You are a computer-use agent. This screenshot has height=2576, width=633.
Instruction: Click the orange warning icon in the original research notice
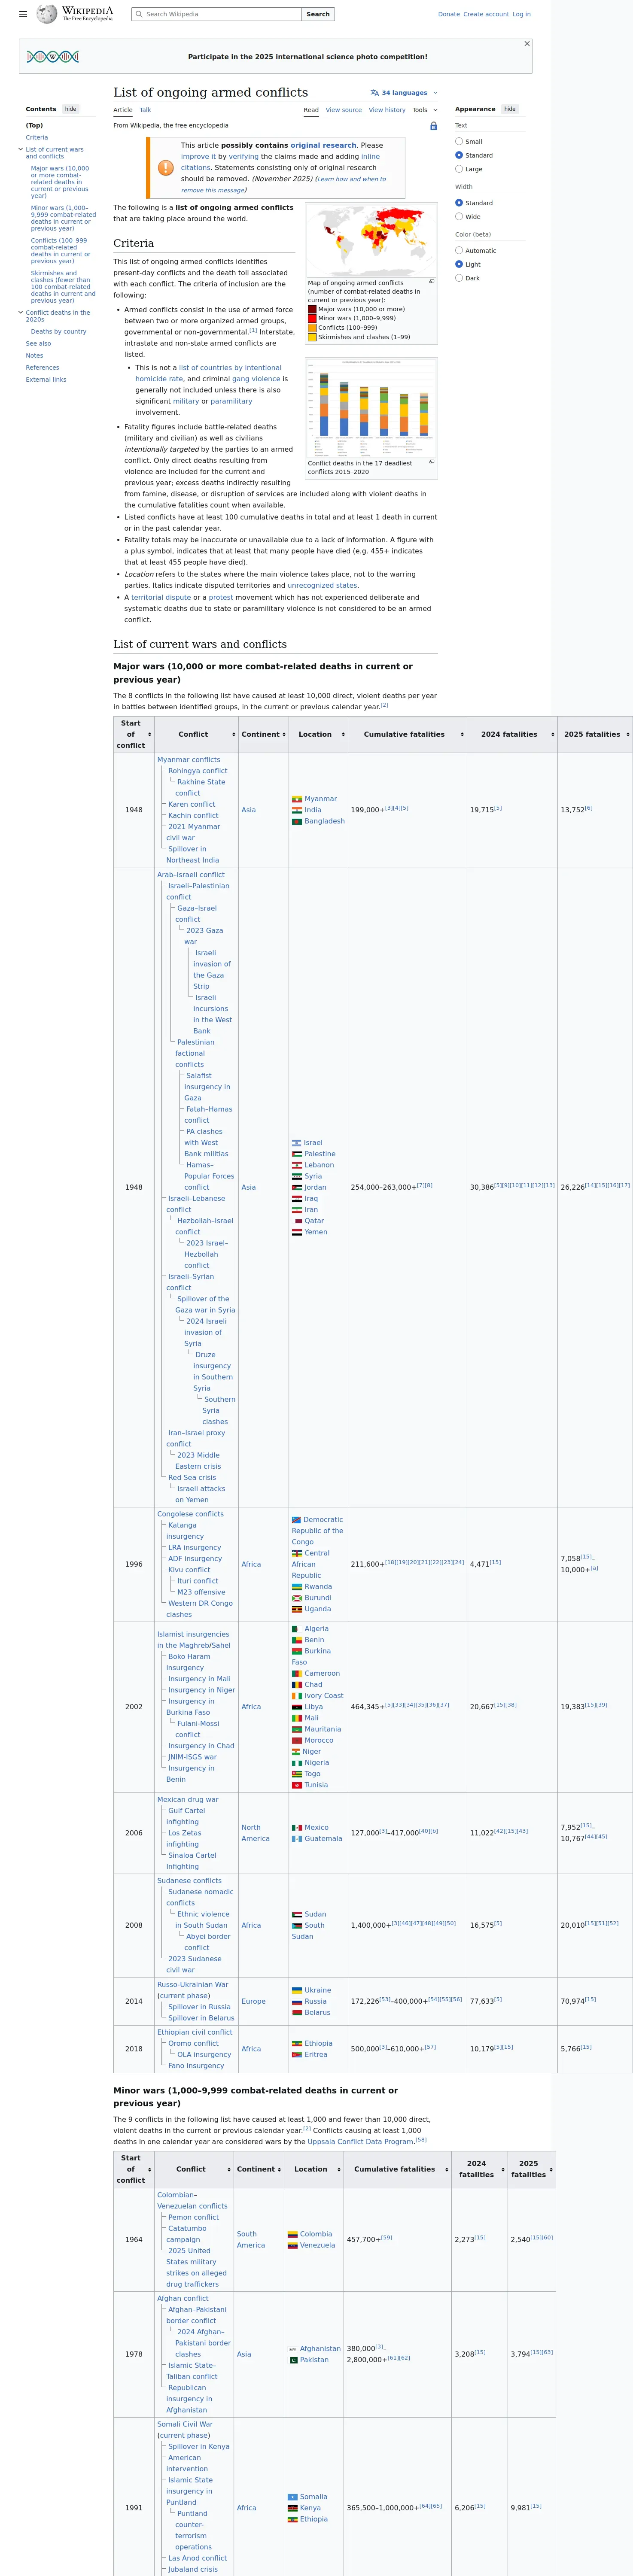pos(166,167)
